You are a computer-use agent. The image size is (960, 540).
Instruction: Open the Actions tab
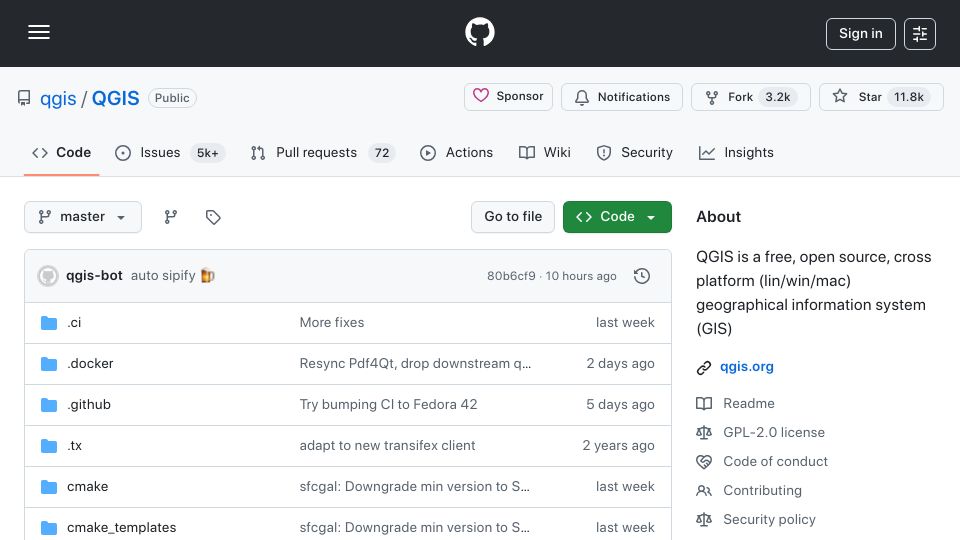tap(456, 152)
